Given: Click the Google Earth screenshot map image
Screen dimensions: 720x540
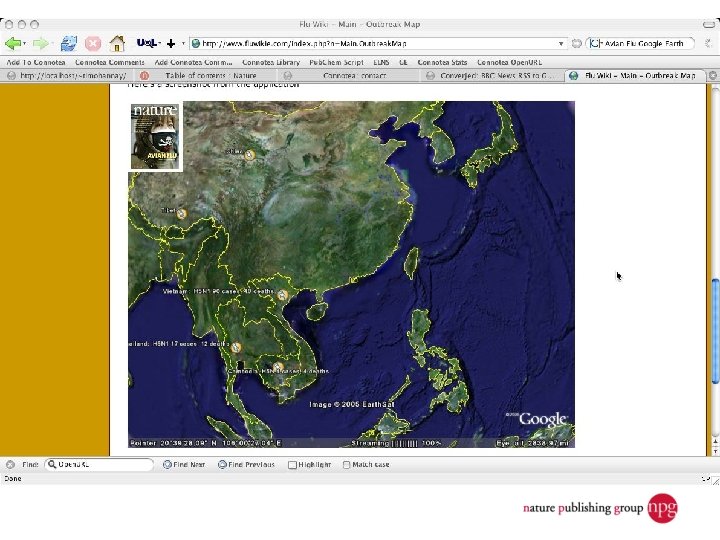Looking at the screenshot, I should [351, 274].
